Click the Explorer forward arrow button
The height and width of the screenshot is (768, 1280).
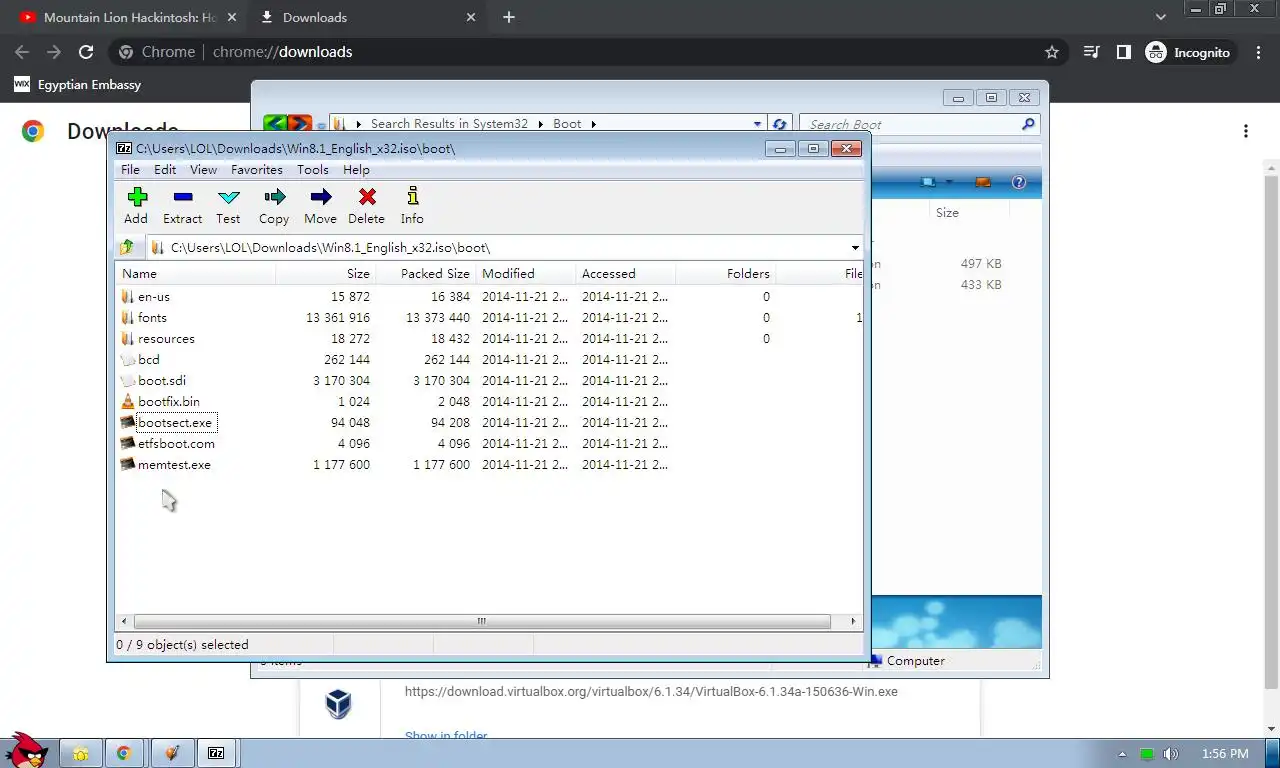point(299,124)
